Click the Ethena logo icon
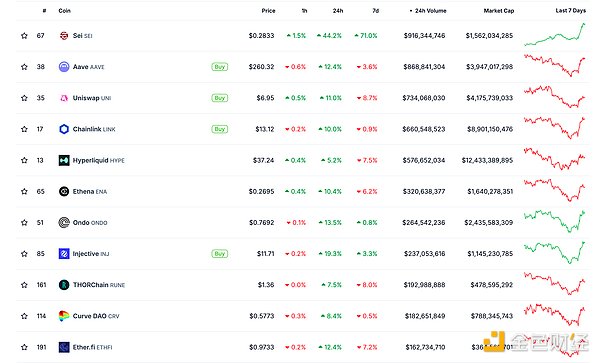The height and width of the screenshot is (363, 600). (x=64, y=191)
